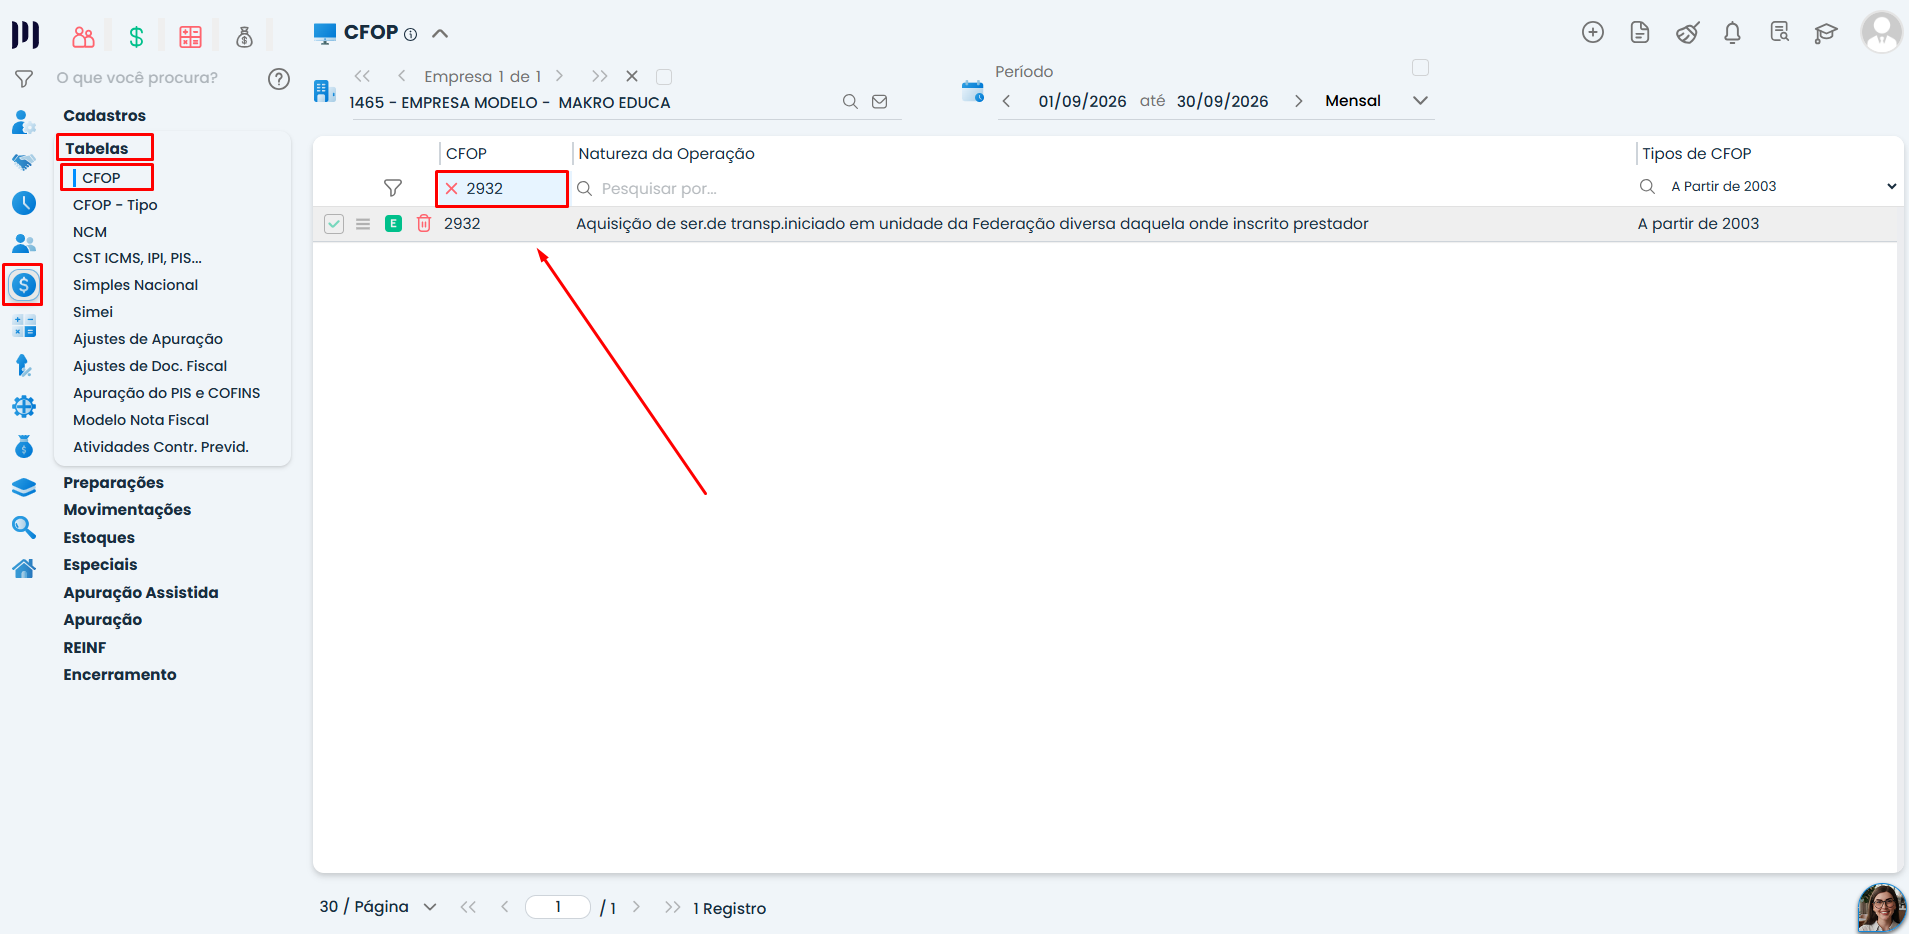Open NCM table menu item
The image size is (1909, 934).
[90, 232]
